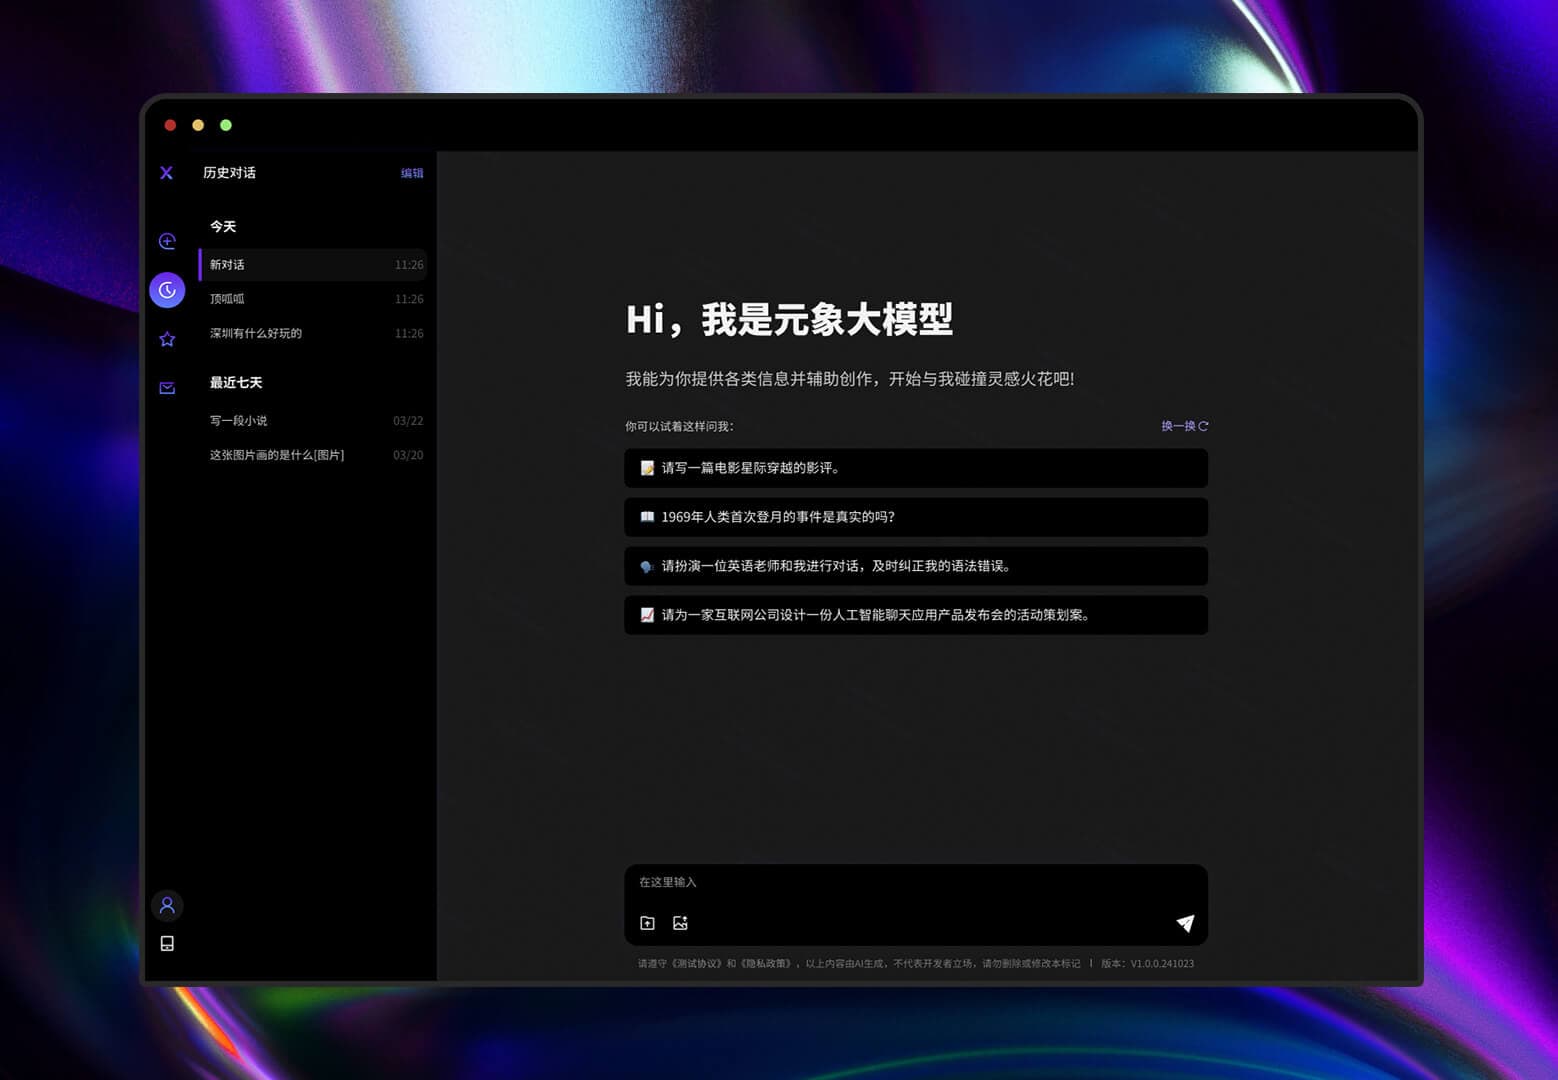Click the new conversation plus icon
This screenshot has width=1558, height=1080.
coord(167,241)
